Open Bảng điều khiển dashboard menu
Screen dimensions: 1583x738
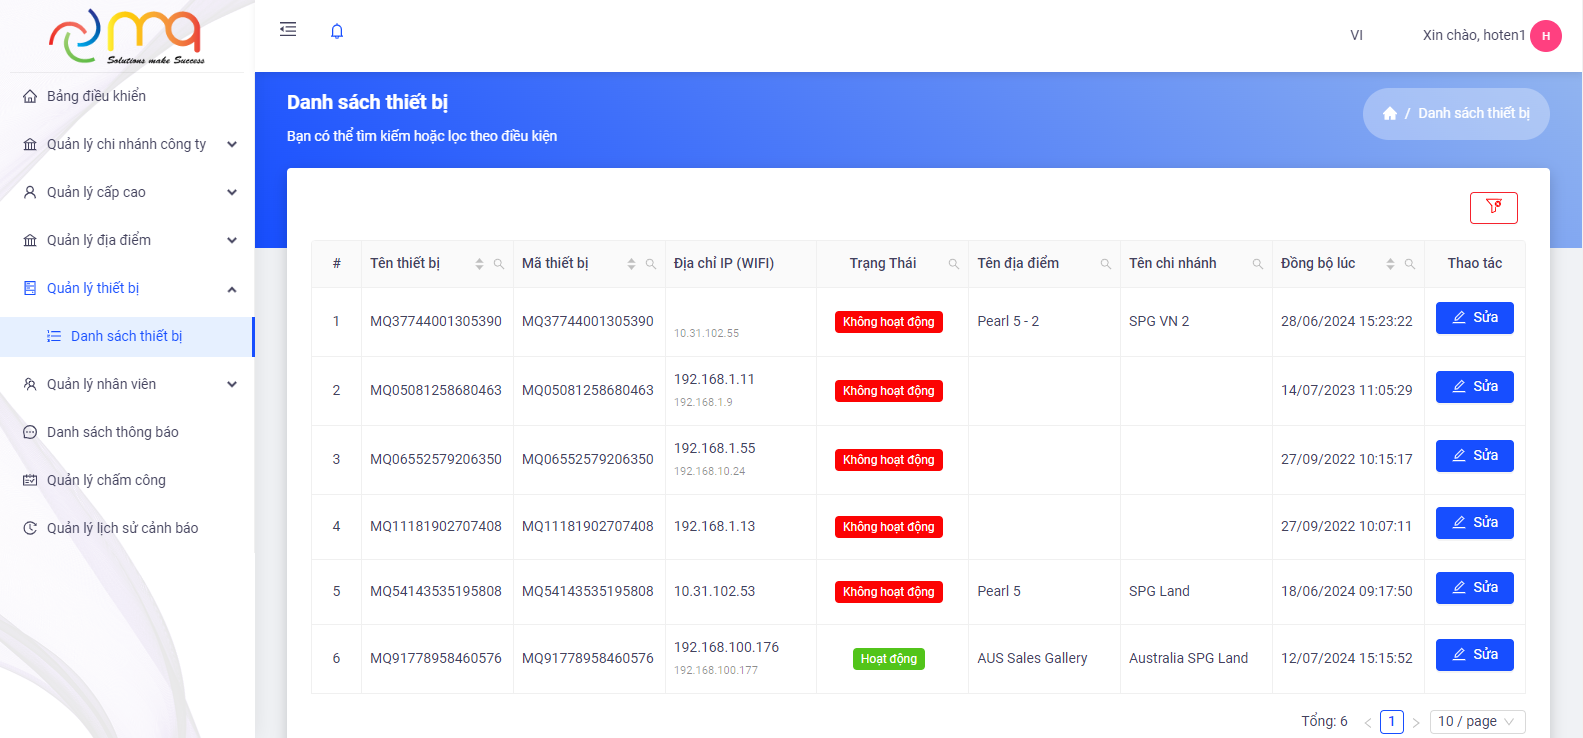tap(96, 96)
